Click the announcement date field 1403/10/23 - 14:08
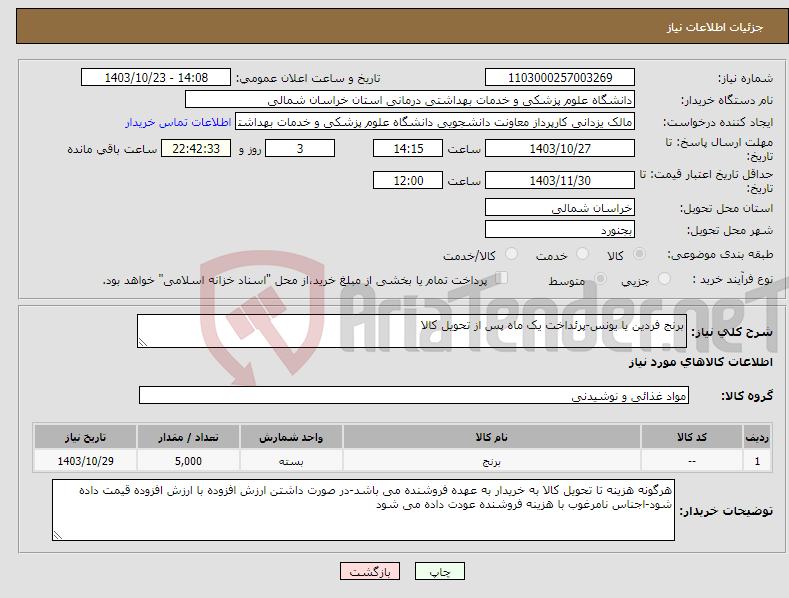Viewport: 789px width, 598px height. click(156, 78)
